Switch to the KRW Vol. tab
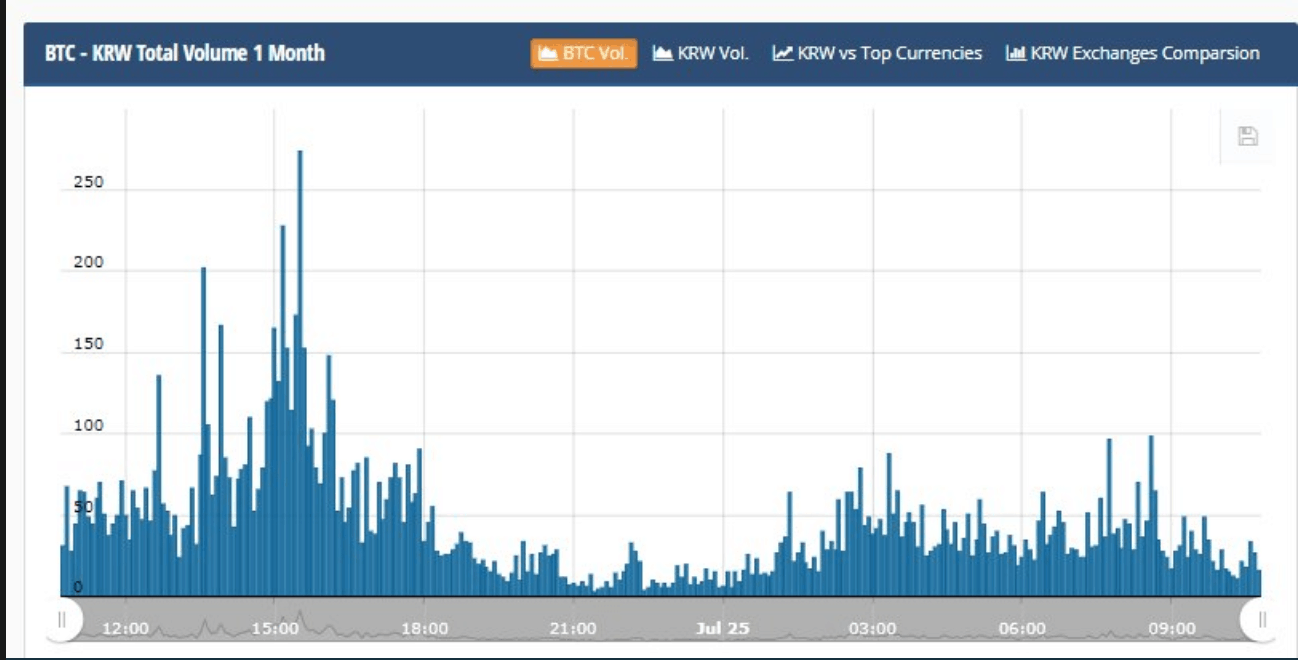Screen dimensions: 1298x660 click(x=701, y=53)
